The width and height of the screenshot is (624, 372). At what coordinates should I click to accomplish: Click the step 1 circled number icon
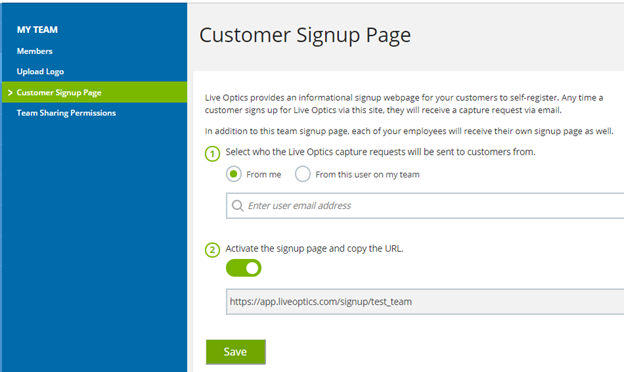213,154
